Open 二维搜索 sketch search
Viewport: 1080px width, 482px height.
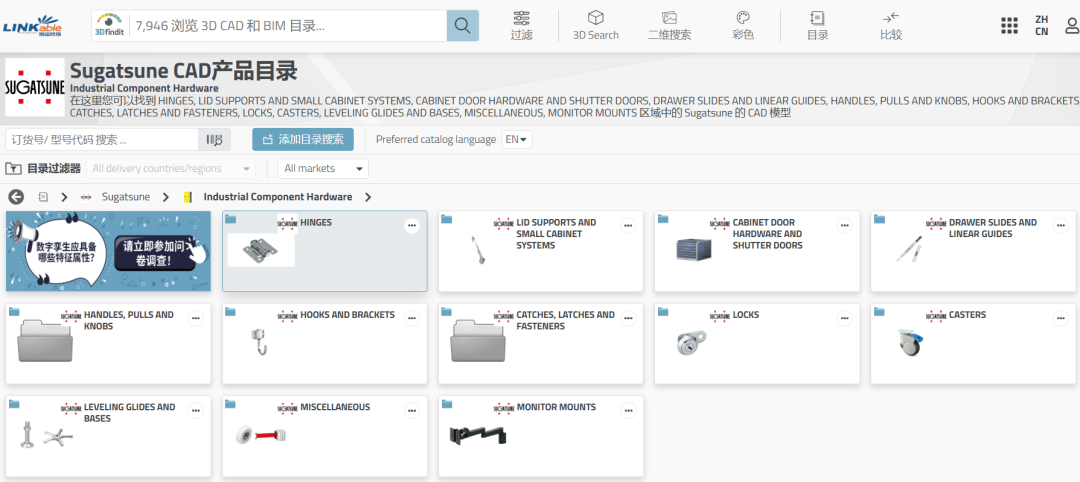coord(669,25)
